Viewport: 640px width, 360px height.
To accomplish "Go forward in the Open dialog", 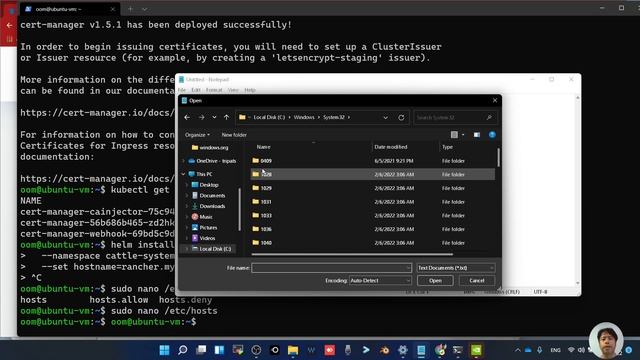I will (x=201, y=118).
